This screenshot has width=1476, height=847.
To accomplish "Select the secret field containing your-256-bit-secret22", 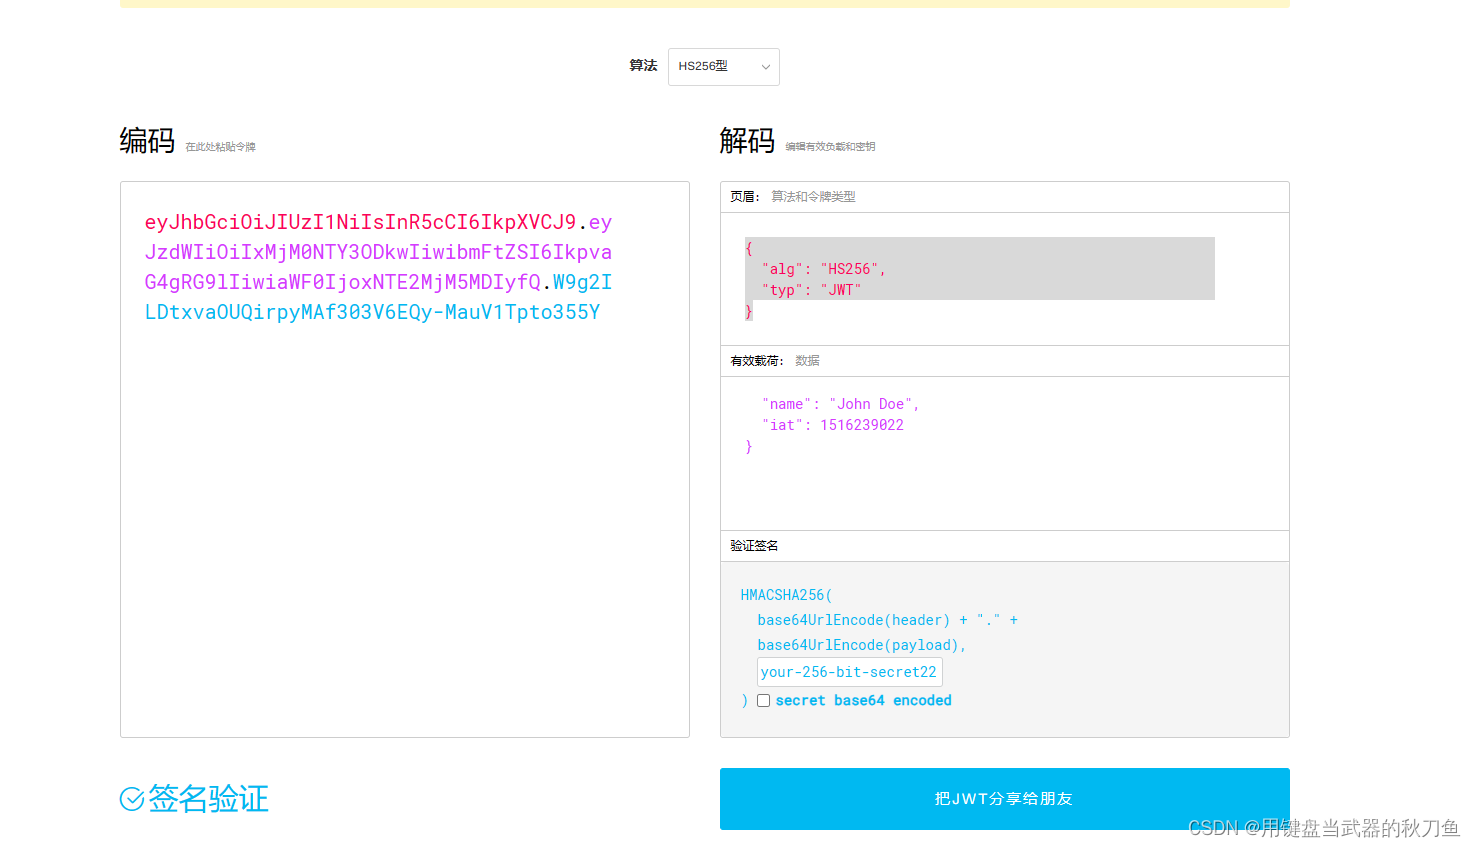I will 849,671.
